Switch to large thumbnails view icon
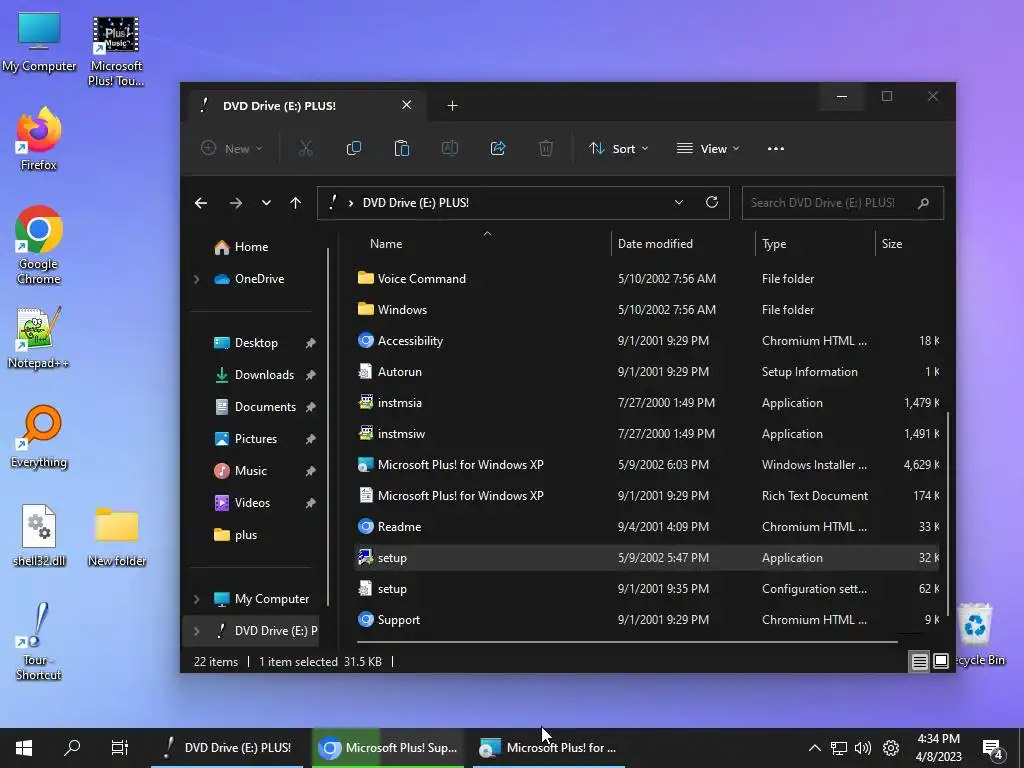The width and height of the screenshot is (1024, 768). coord(940,662)
